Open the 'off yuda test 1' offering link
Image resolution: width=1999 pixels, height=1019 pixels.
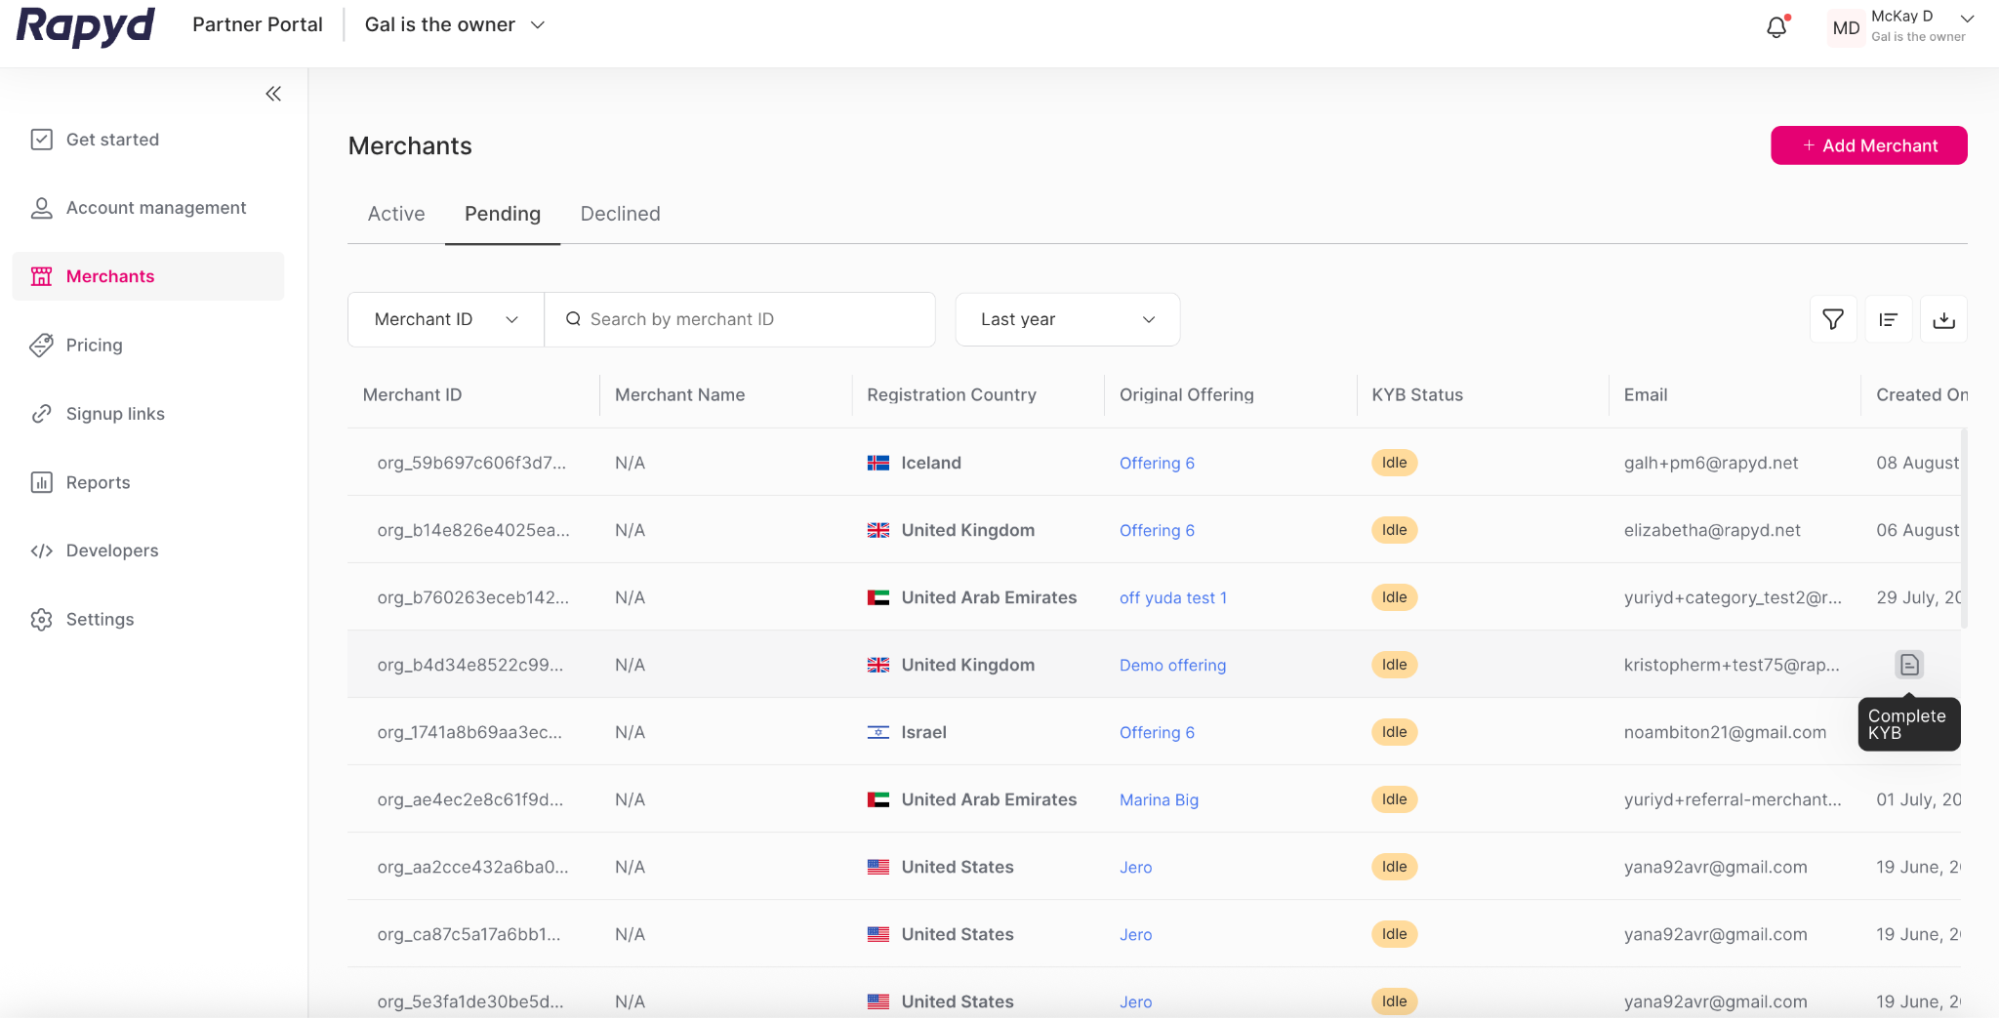pos(1172,598)
